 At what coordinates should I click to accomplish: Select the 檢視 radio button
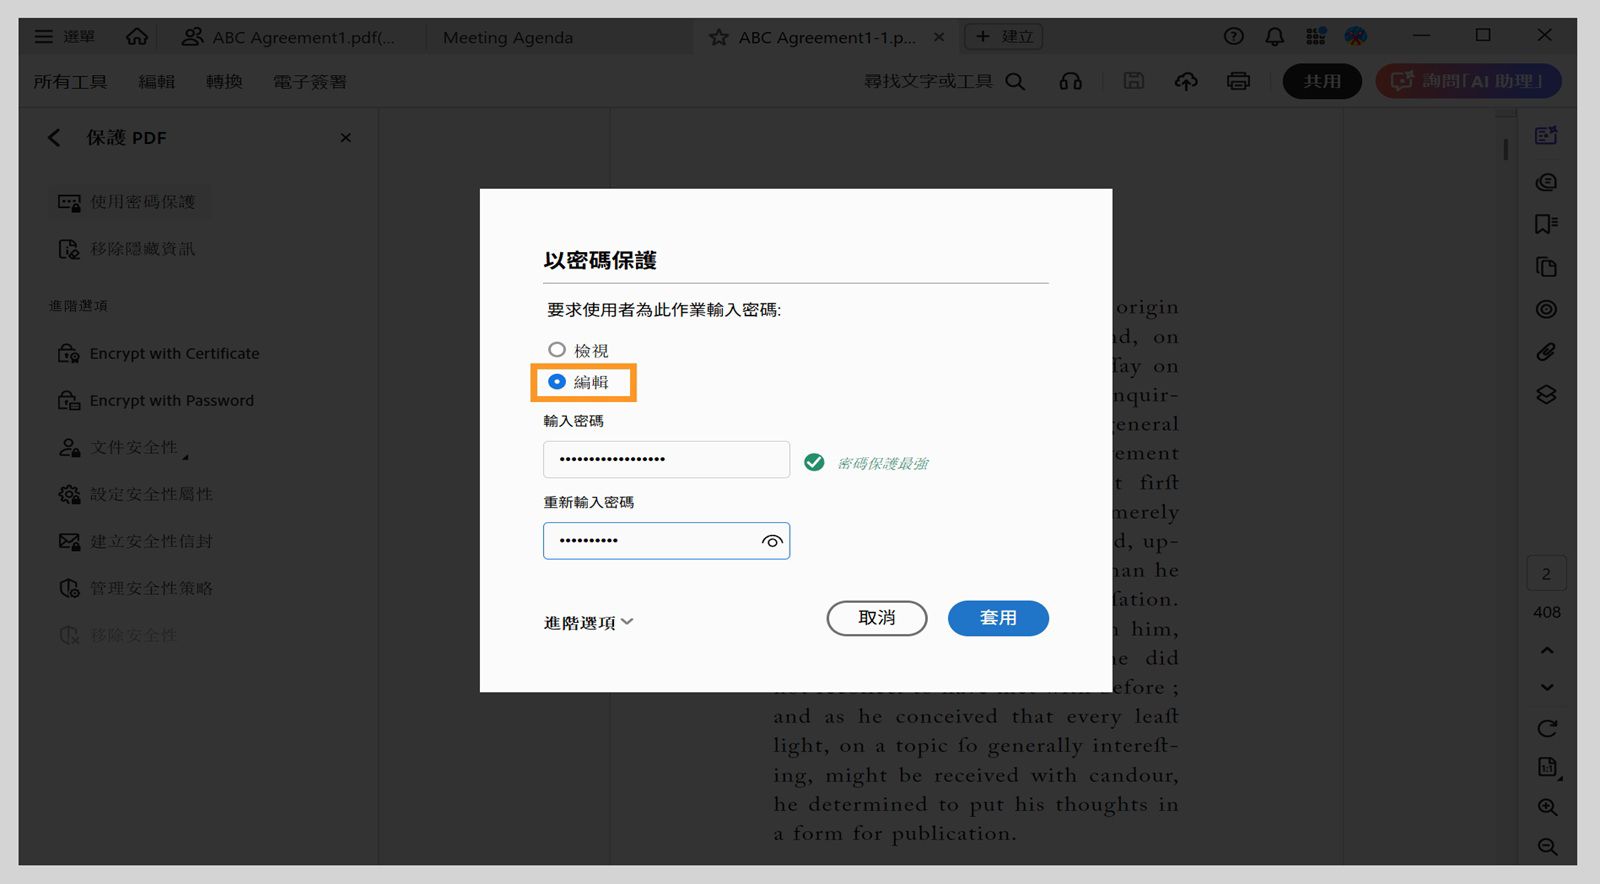point(557,350)
